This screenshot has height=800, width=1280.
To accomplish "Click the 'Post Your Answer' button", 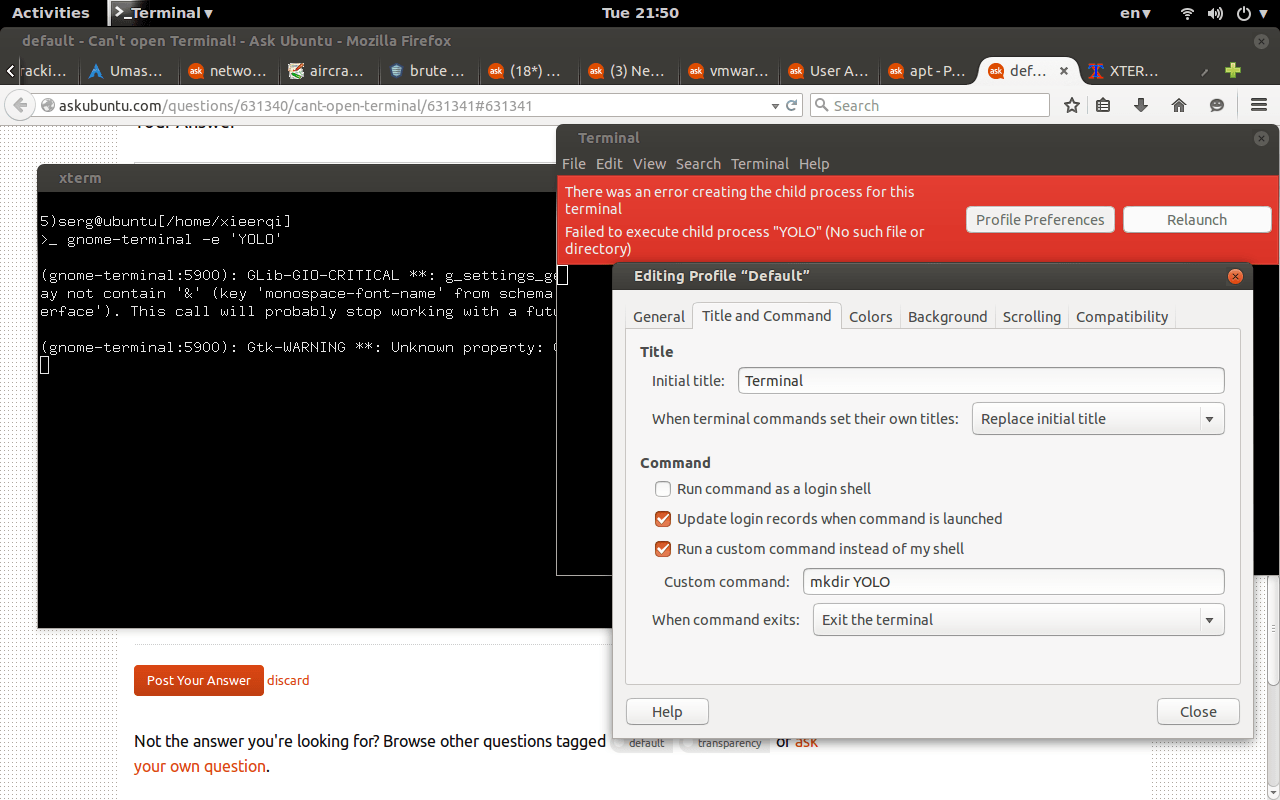I will coord(199,680).
